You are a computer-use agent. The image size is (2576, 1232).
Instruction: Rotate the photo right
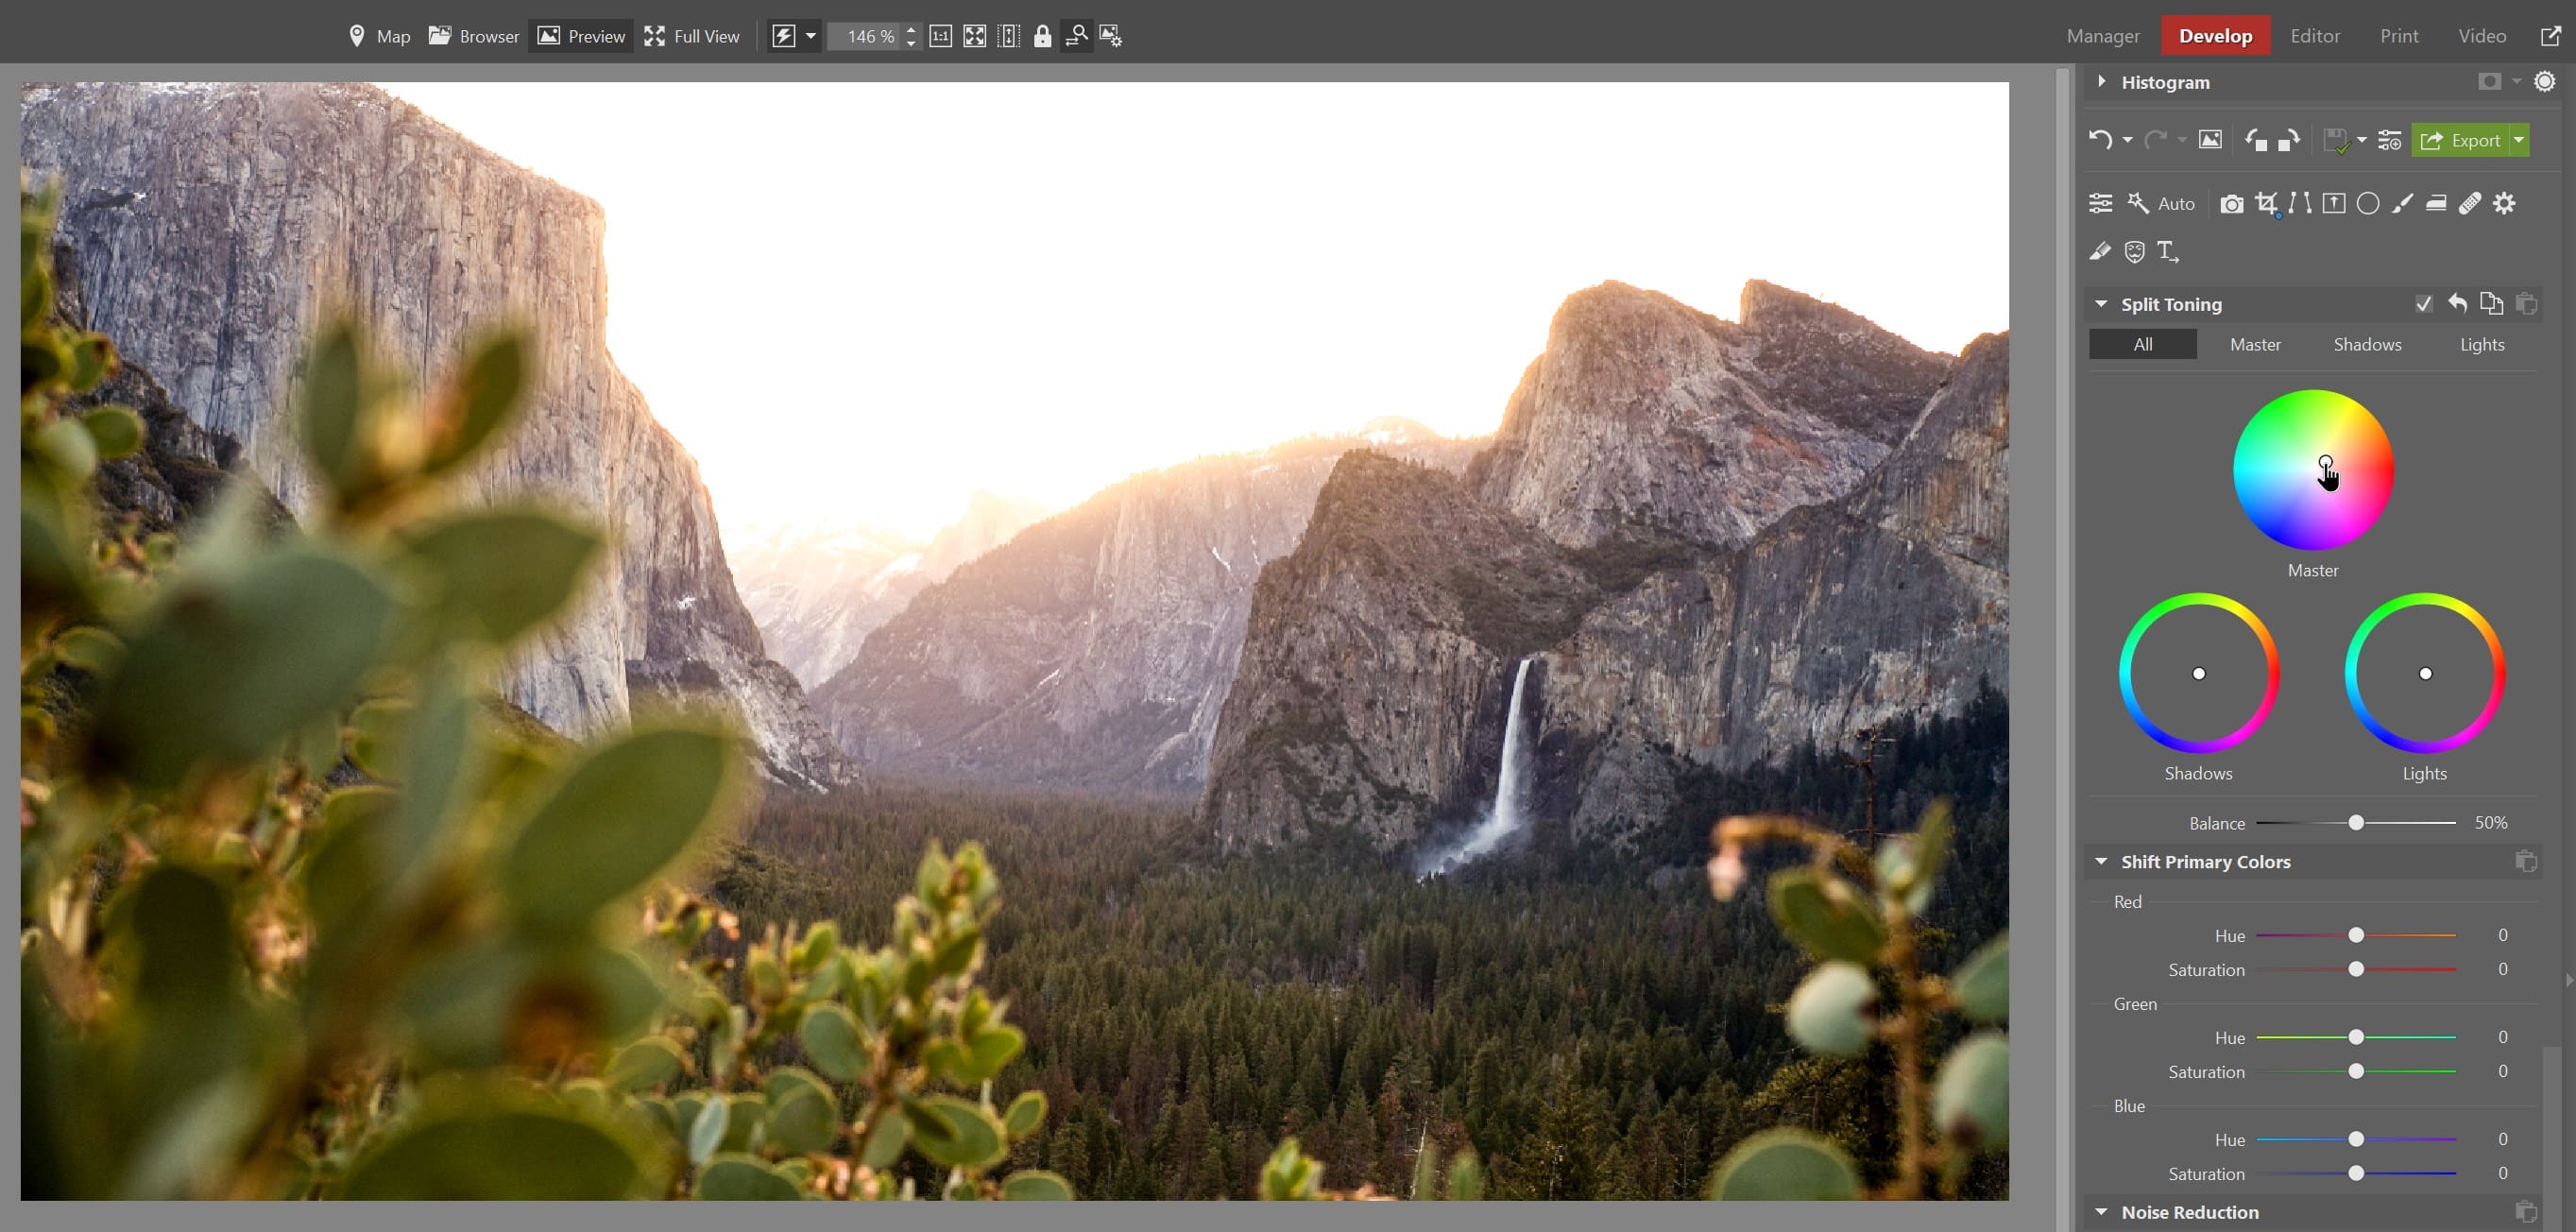(2288, 140)
